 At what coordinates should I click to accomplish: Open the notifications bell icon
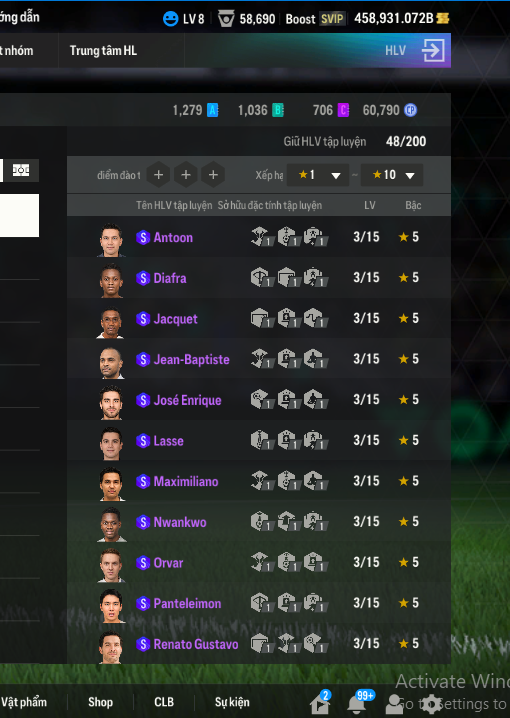click(357, 704)
